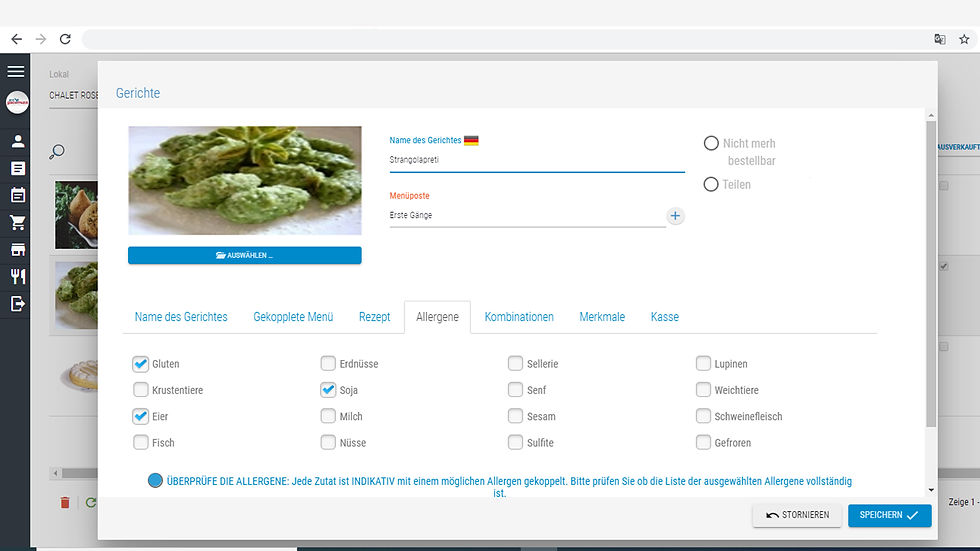Click the Menüposte Erste Gänge field
Image resolution: width=980 pixels, height=551 pixels.
[x=528, y=216]
